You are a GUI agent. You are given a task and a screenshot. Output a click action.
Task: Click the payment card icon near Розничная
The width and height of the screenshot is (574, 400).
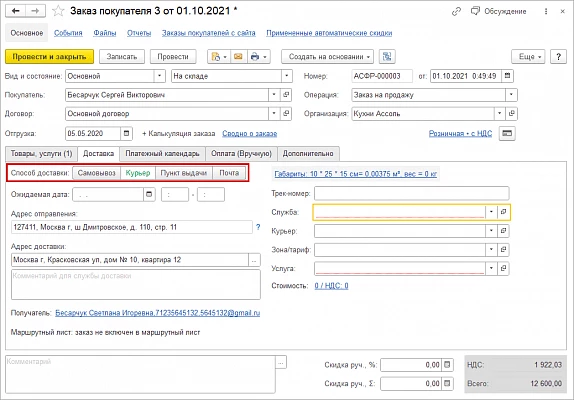[x=507, y=133]
